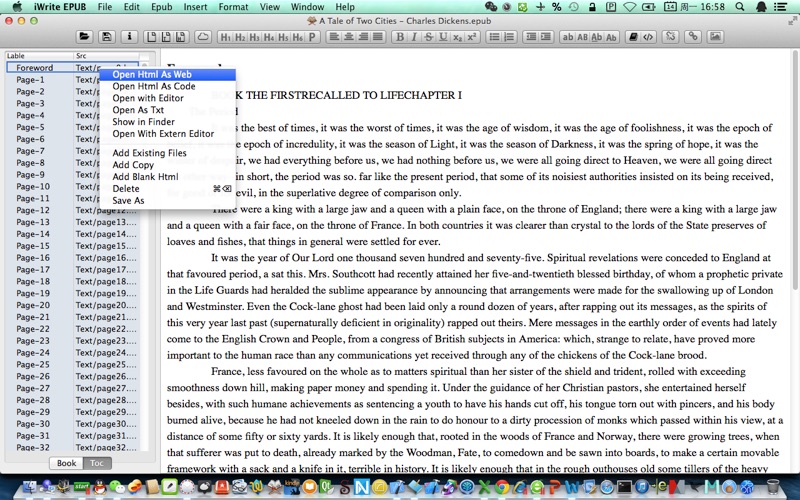This screenshot has height=500, width=800.
Task: Apply superscript formatting
Action: pos(472,37)
